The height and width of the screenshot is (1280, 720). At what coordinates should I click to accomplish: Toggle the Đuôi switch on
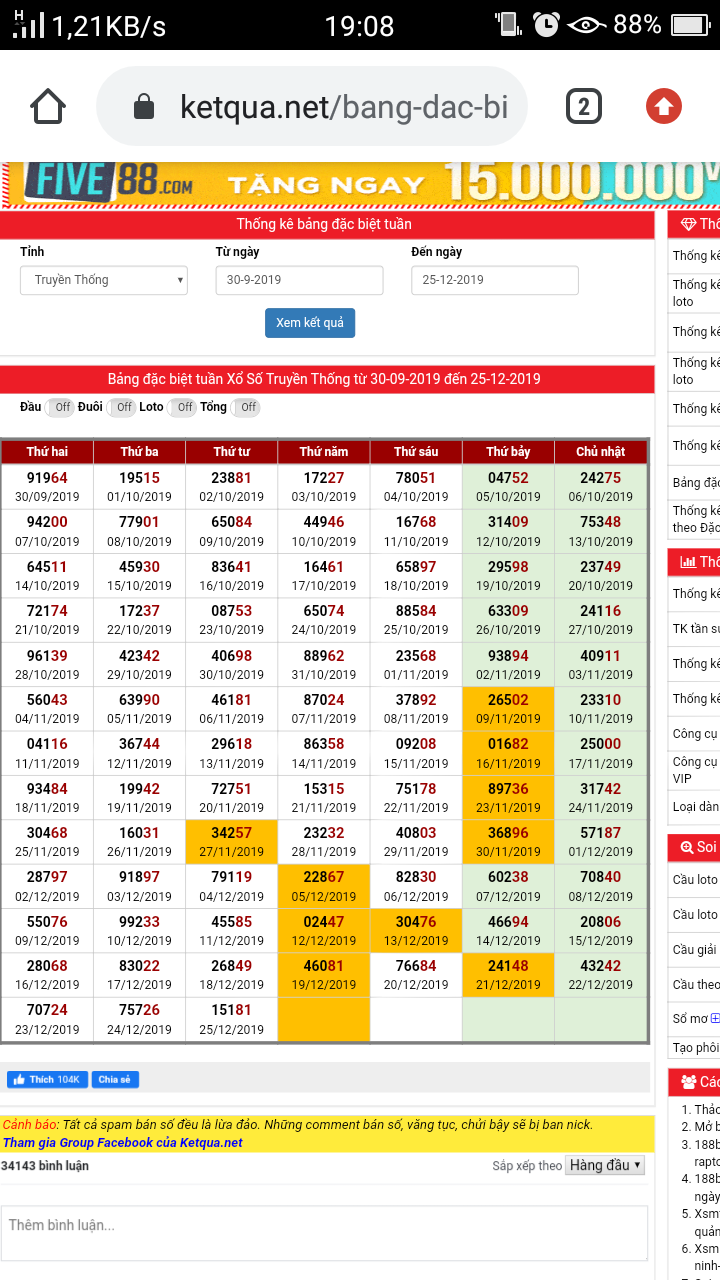pyautogui.click(x=122, y=407)
